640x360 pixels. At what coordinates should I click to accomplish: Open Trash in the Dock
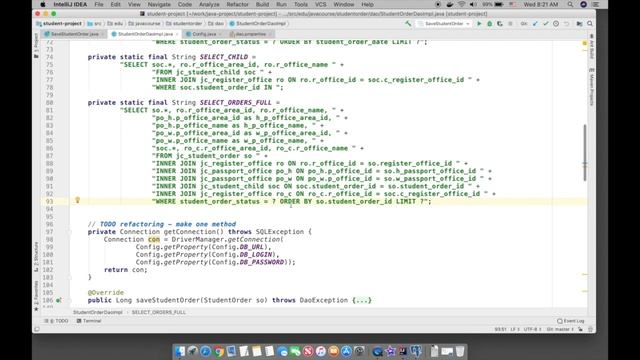pyautogui.click(x=460, y=351)
